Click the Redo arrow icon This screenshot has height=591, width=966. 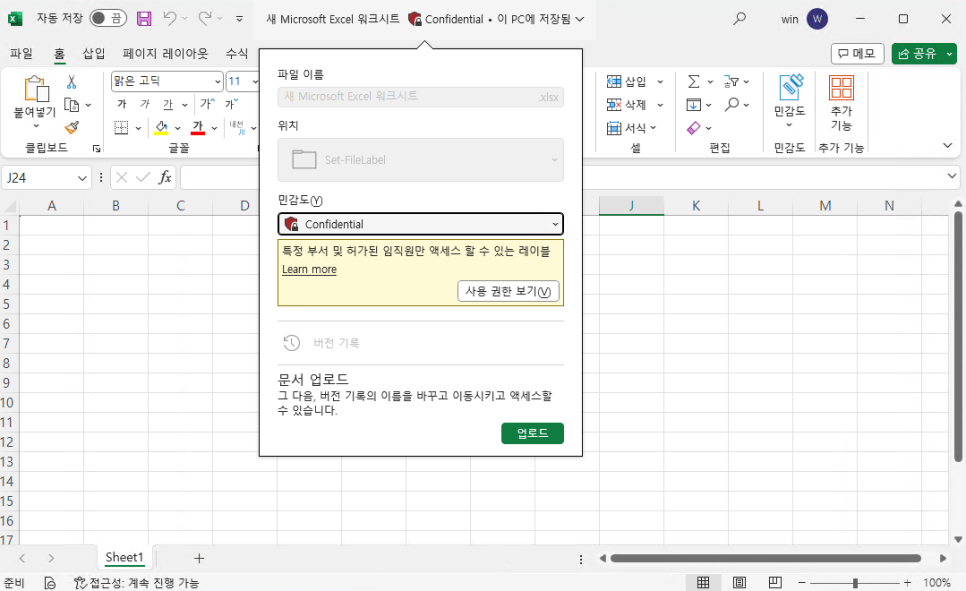tap(205, 18)
